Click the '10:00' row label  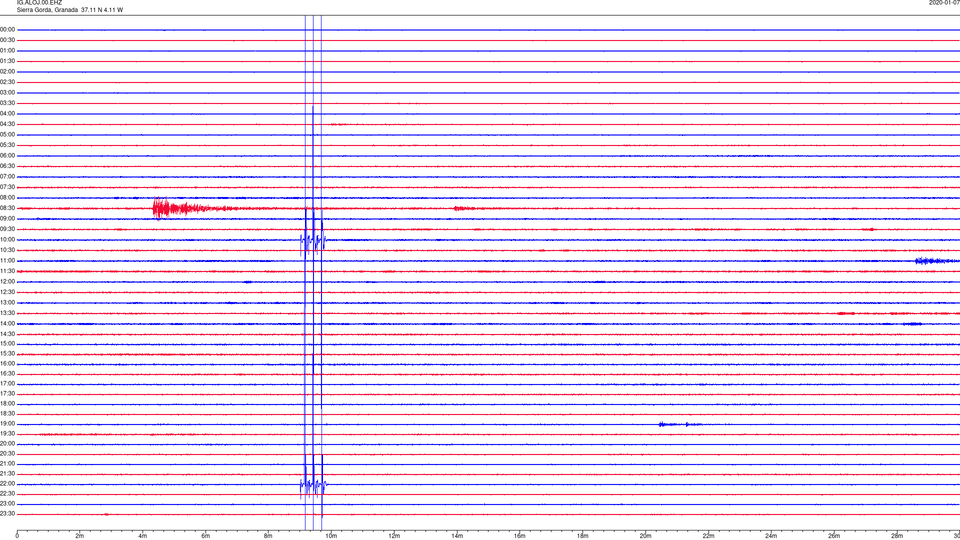pos(7,240)
